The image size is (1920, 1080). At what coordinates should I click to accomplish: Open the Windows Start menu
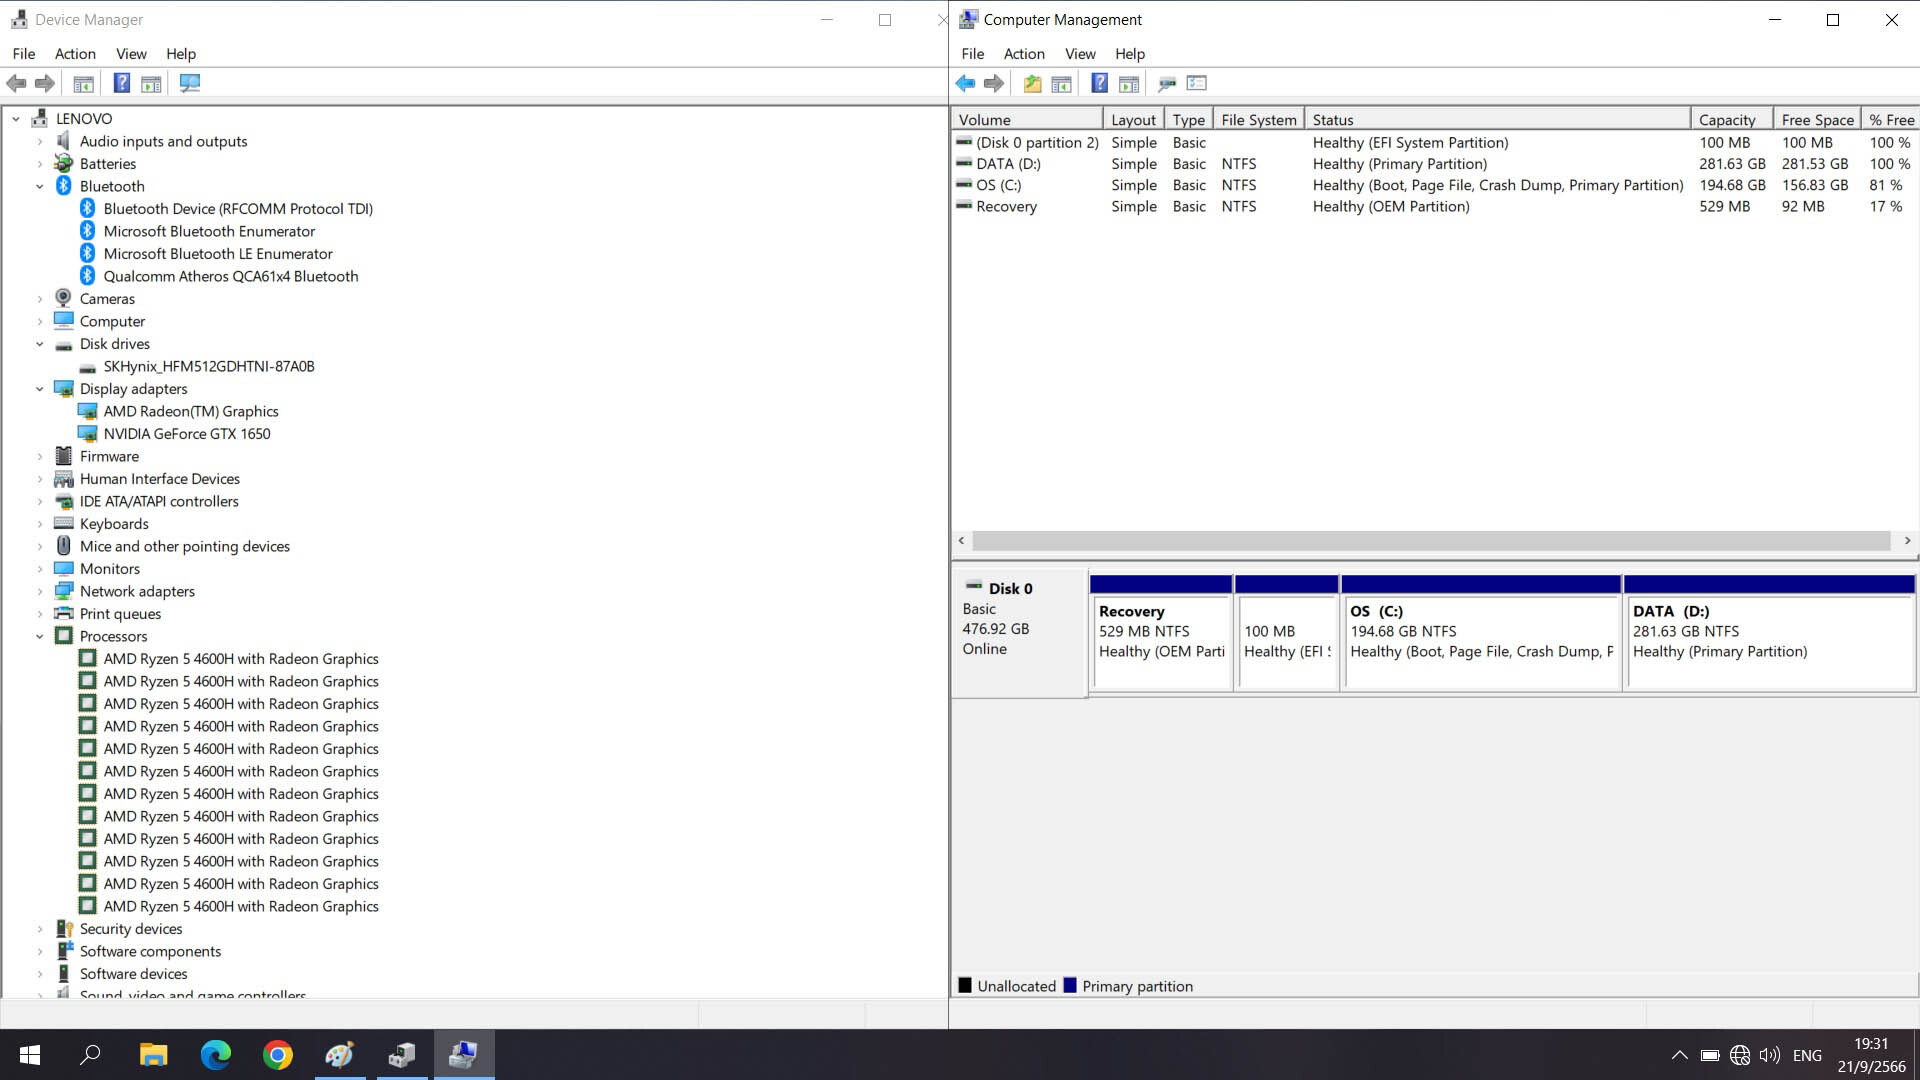29,1054
